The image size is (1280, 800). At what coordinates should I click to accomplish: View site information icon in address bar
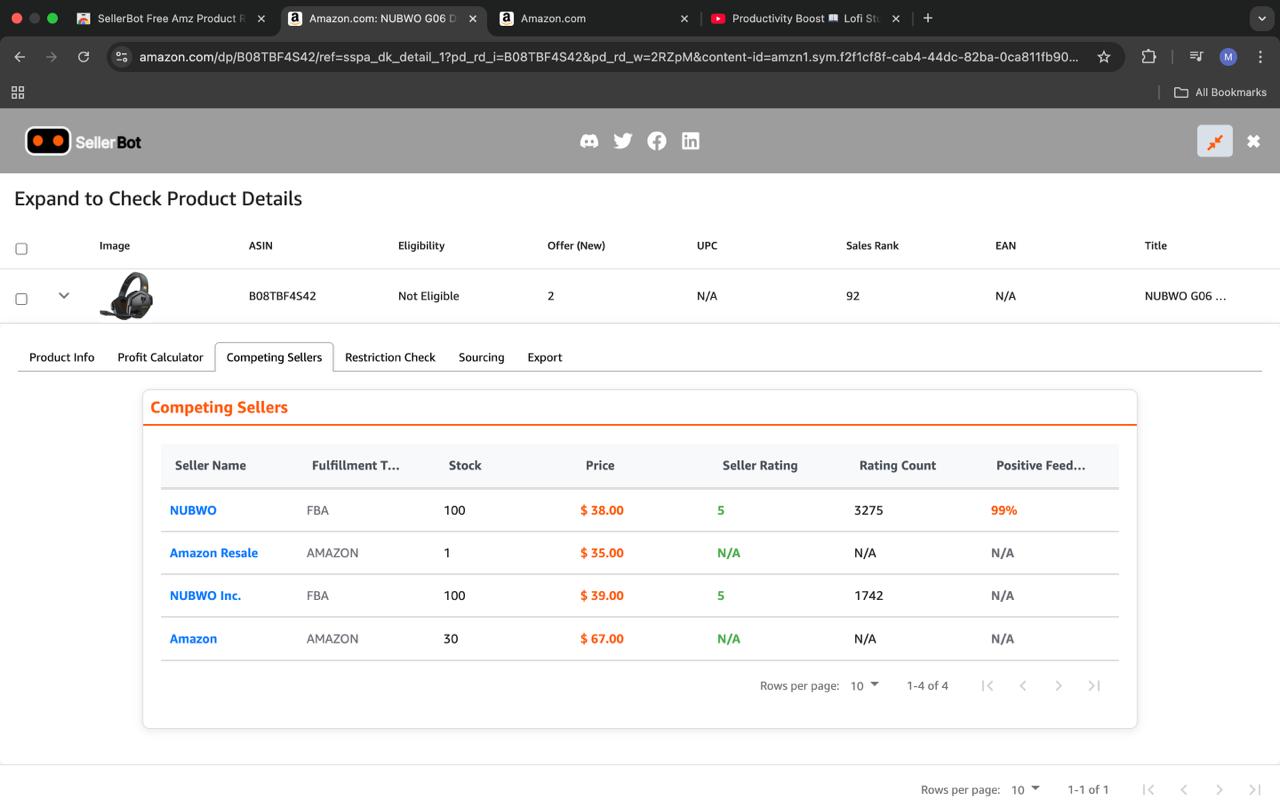click(121, 57)
